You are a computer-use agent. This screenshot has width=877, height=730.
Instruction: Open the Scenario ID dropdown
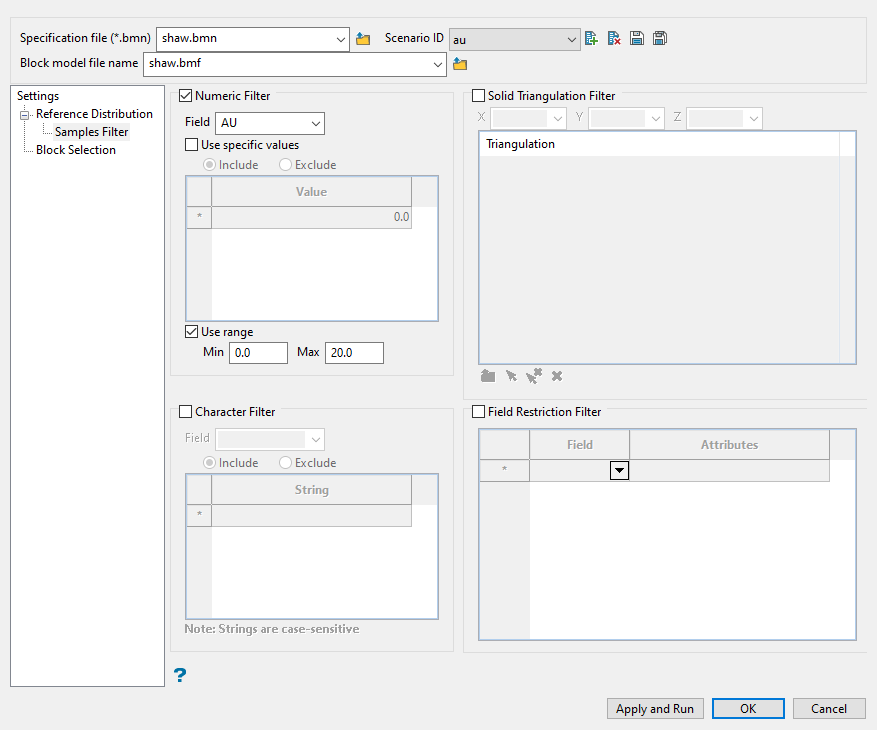point(571,40)
